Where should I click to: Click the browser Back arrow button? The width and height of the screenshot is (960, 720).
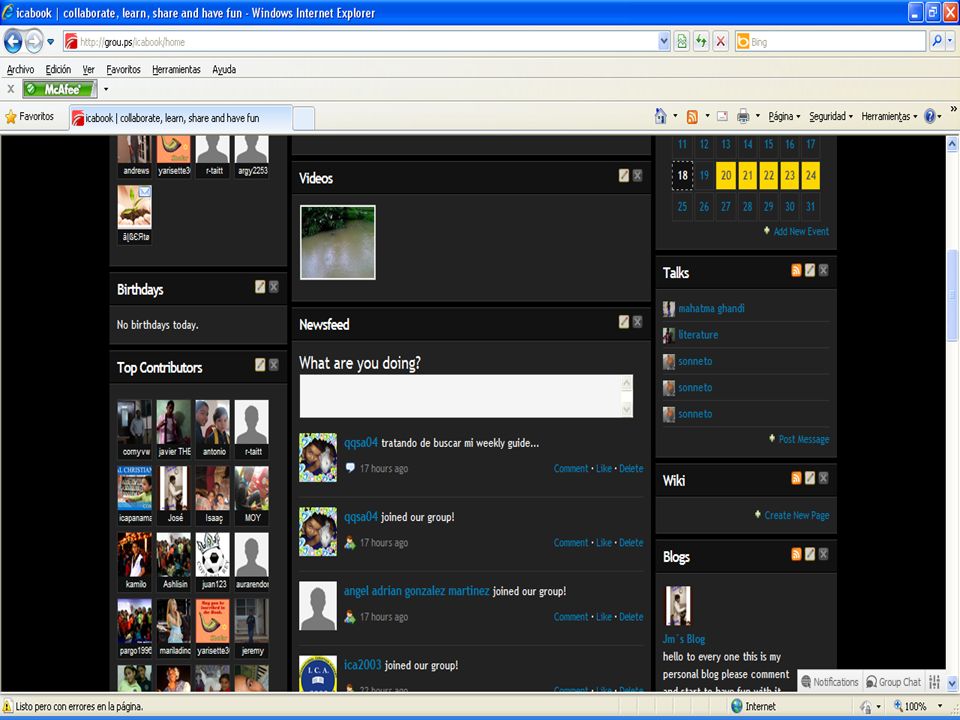point(13,42)
